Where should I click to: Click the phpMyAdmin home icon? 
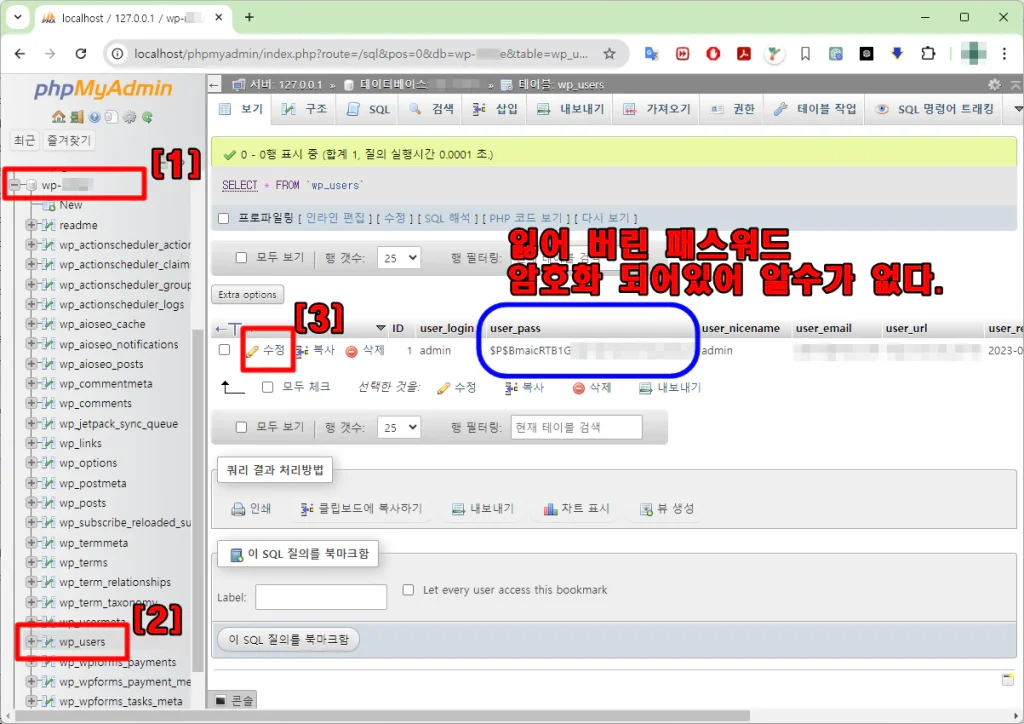(x=58, y=117)
